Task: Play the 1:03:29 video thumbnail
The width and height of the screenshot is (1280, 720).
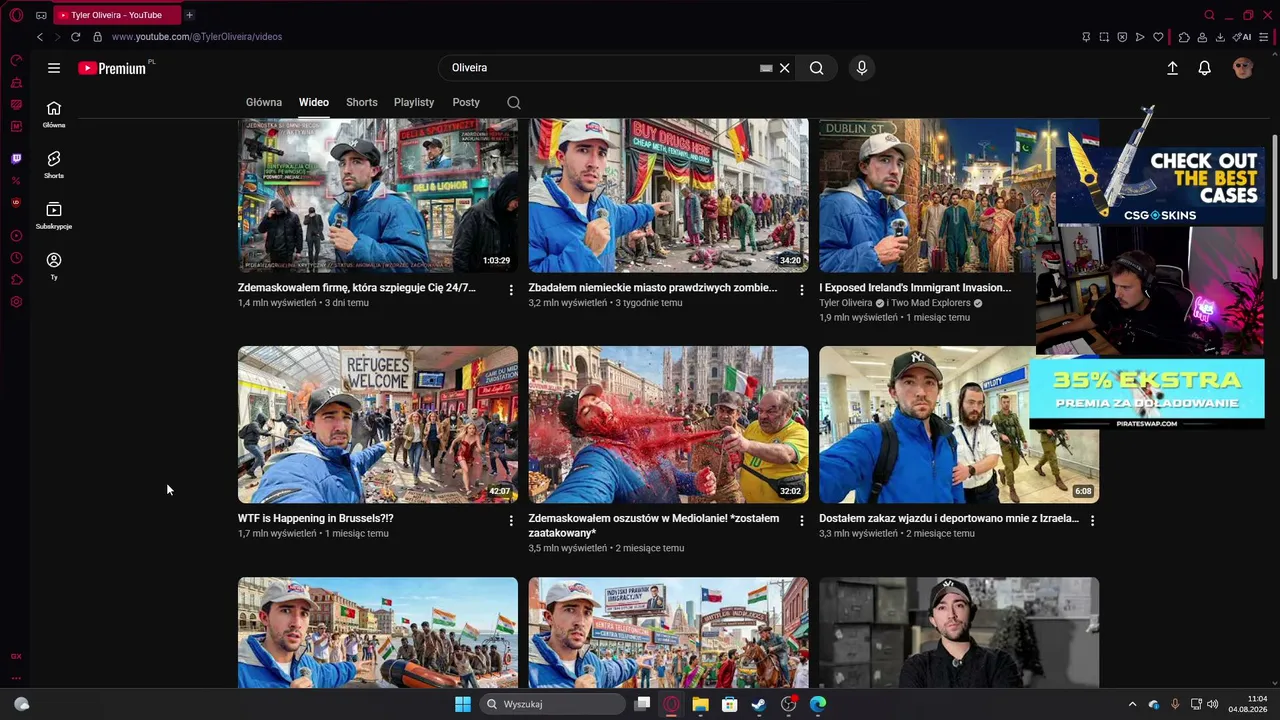Action: [x=378, y=195]
